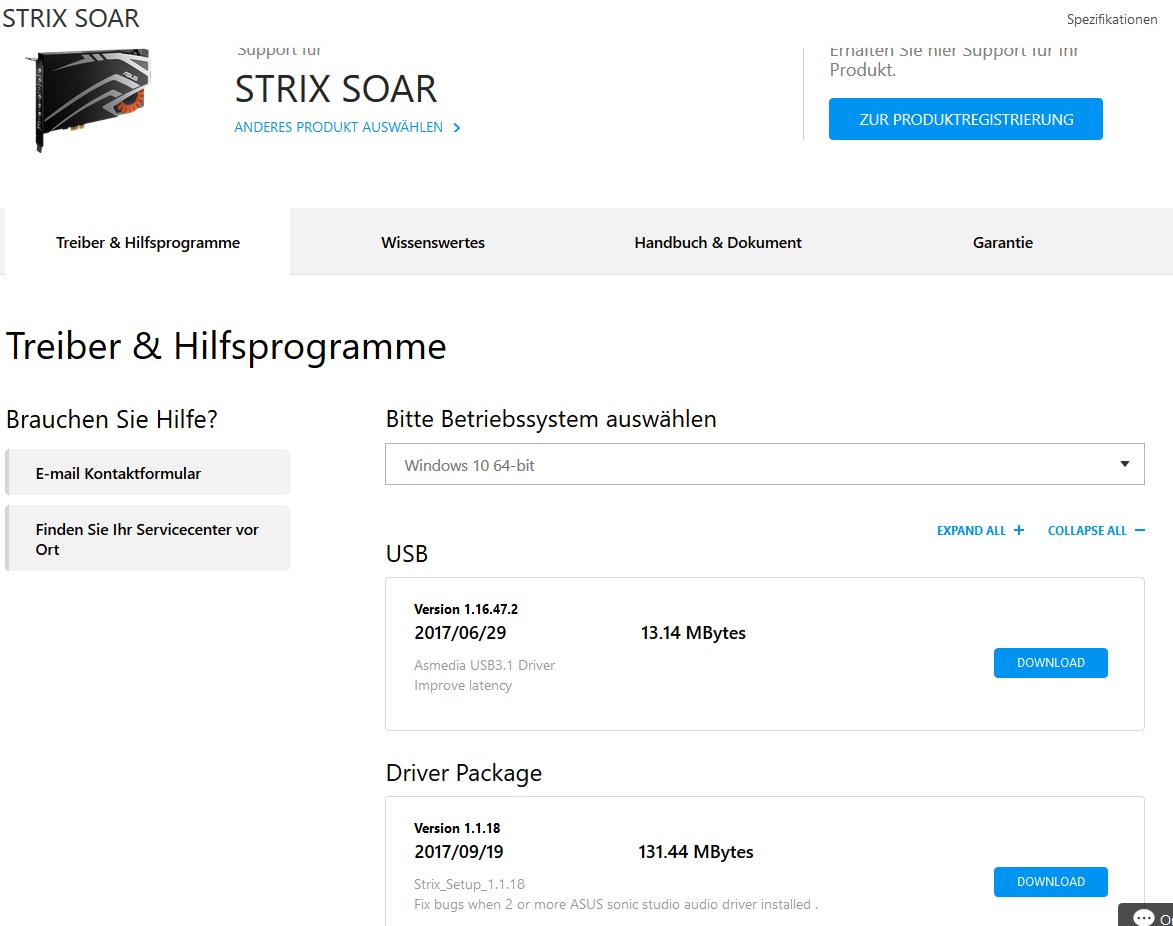Viewport: 1173px width, 926px height.
Task: Download Strix_Setup_1.1.18 driver package
Action: [1050, 882]
